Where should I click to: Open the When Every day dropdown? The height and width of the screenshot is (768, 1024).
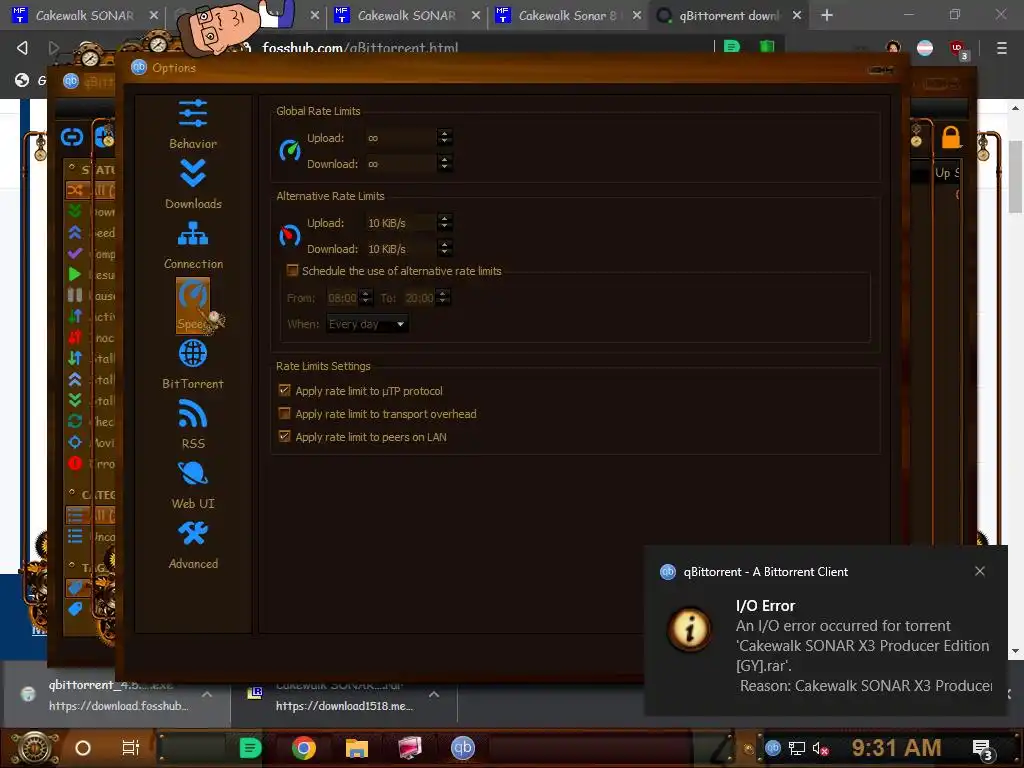click(368, 324)
